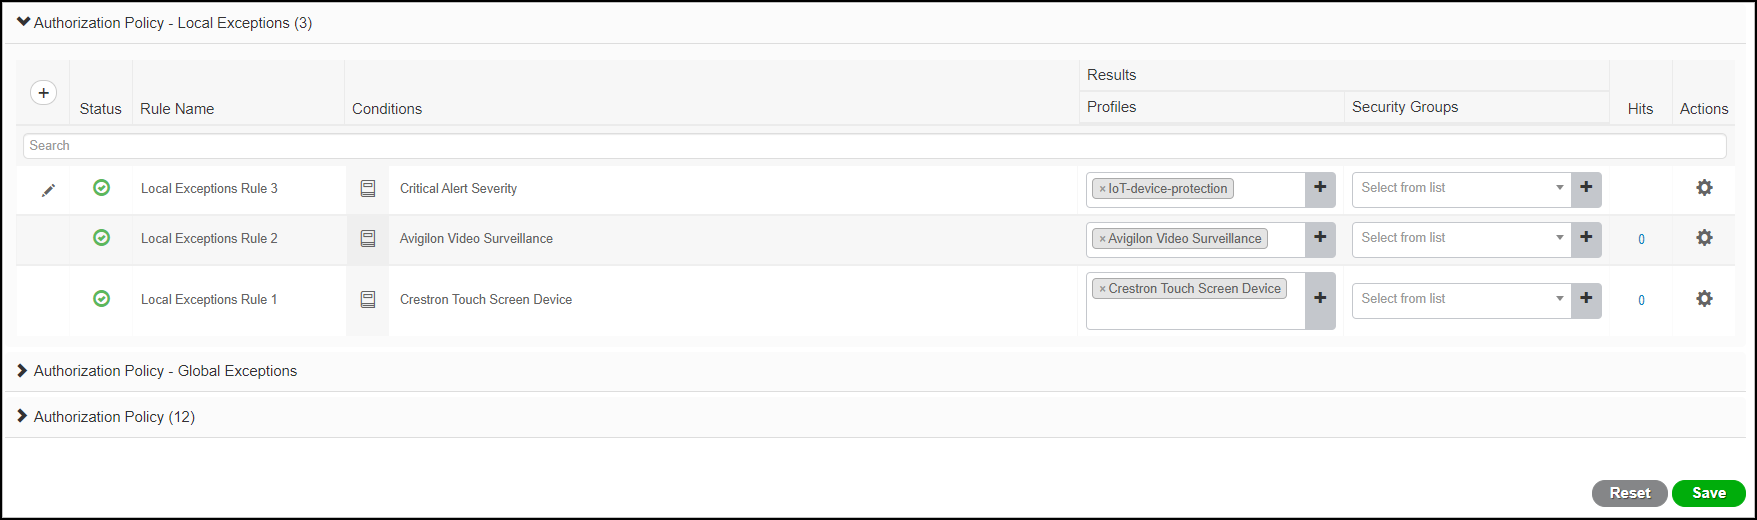Click the condition icon for Avigilon Video Surveillance
1757x520 pixels.
pos(368,239)
